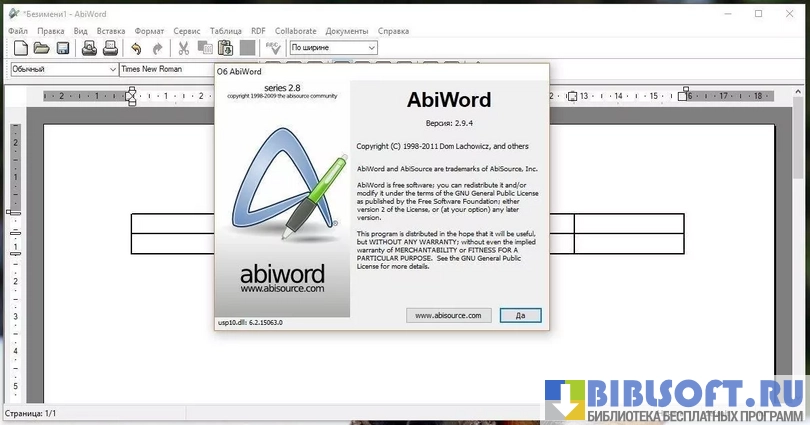Image resolution: width=810 pixels, height=425 pixels.
Task: Save document using the floppy disk icon
Action: point(62,48)
